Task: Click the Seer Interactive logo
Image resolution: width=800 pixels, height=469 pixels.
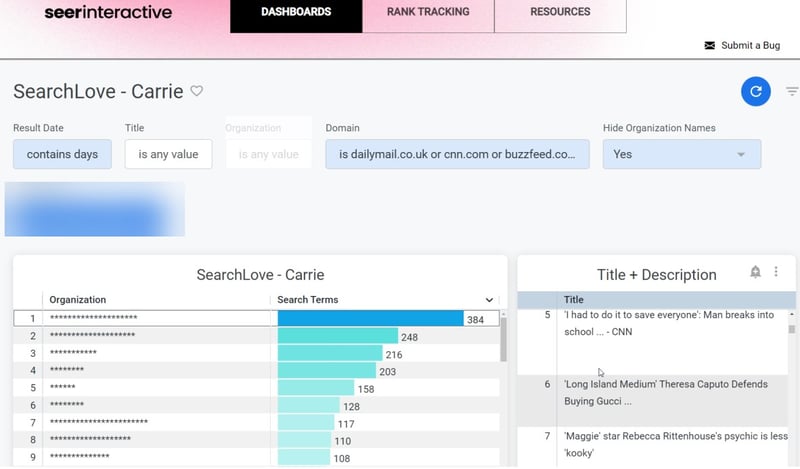Action: pos(108,13)
